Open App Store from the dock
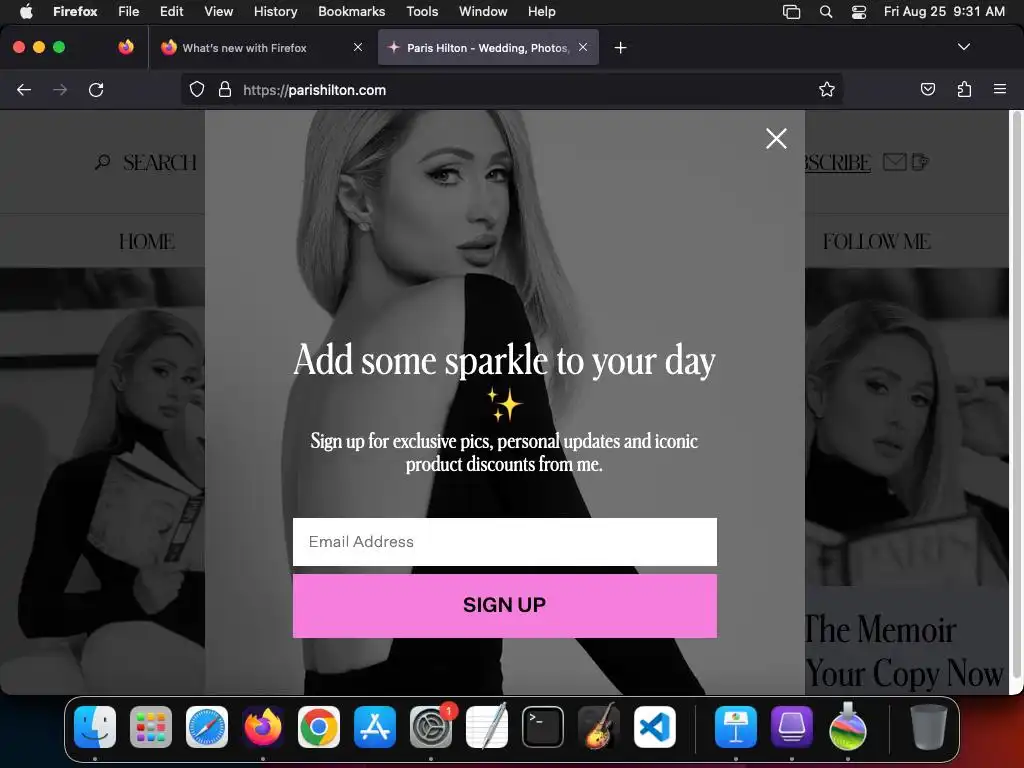 click(x=375, y=727)
